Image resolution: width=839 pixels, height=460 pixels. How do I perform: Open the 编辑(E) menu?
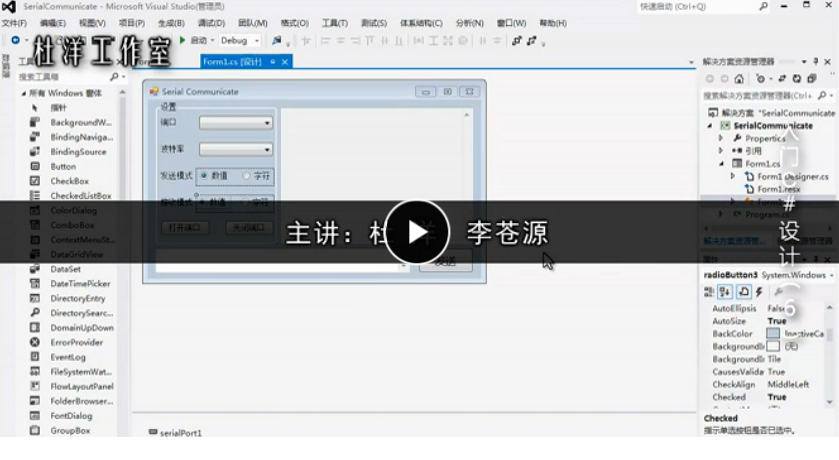52,23
